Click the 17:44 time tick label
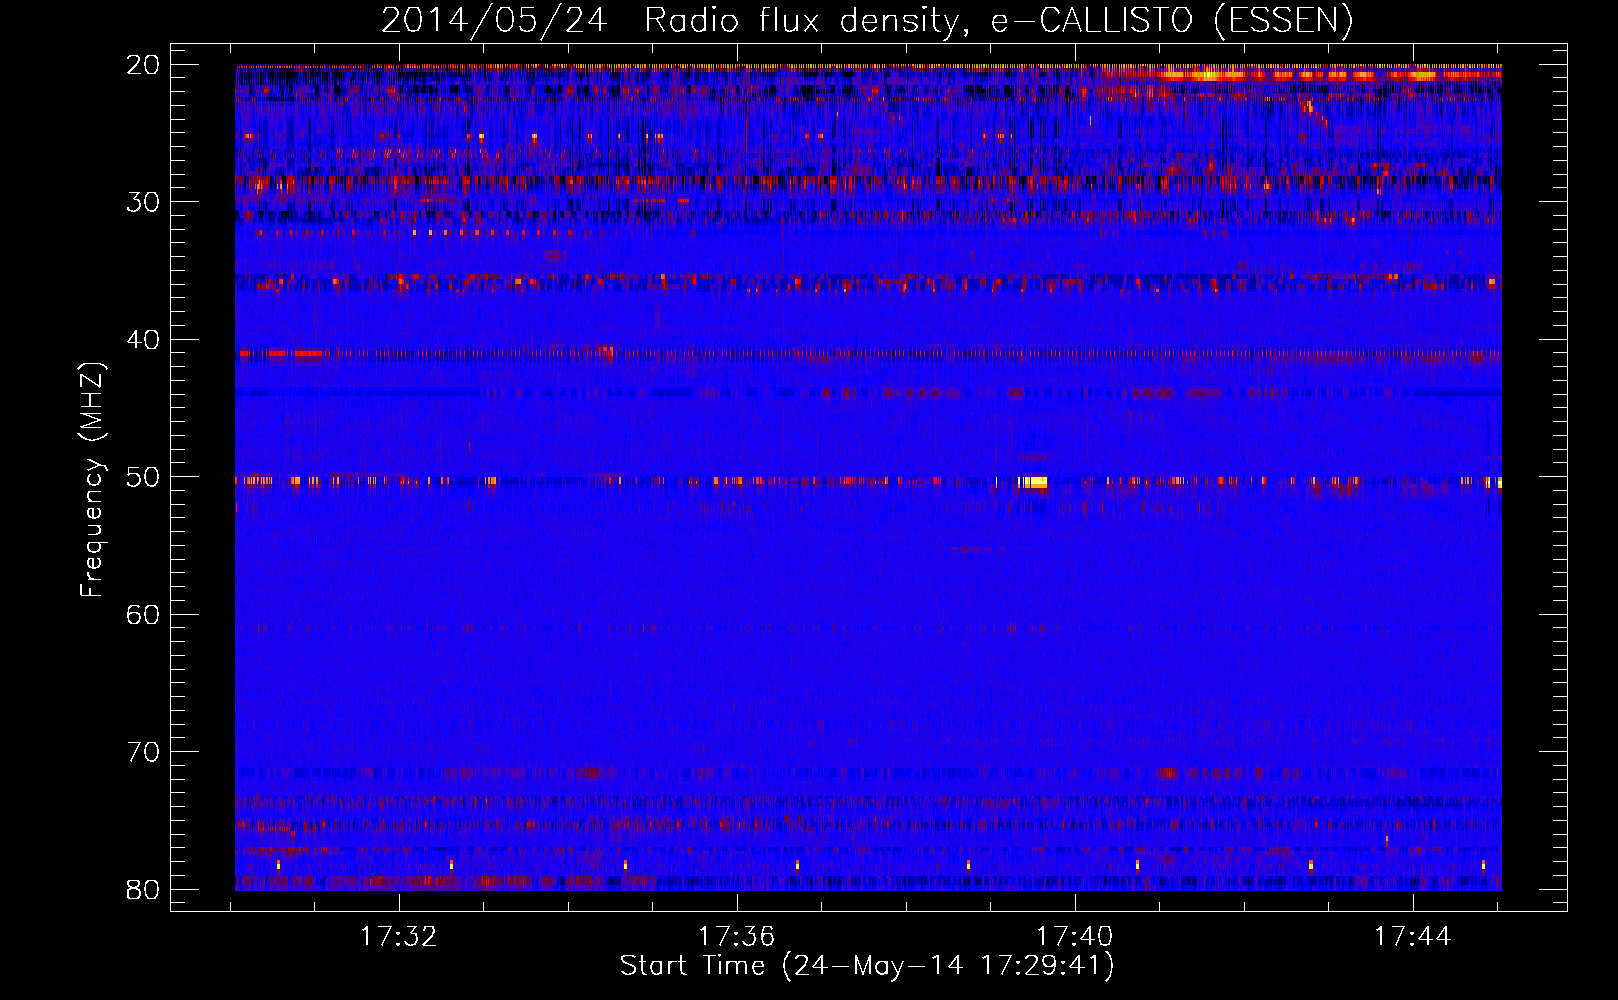 pyautogui.click(x=1413, y=936)
